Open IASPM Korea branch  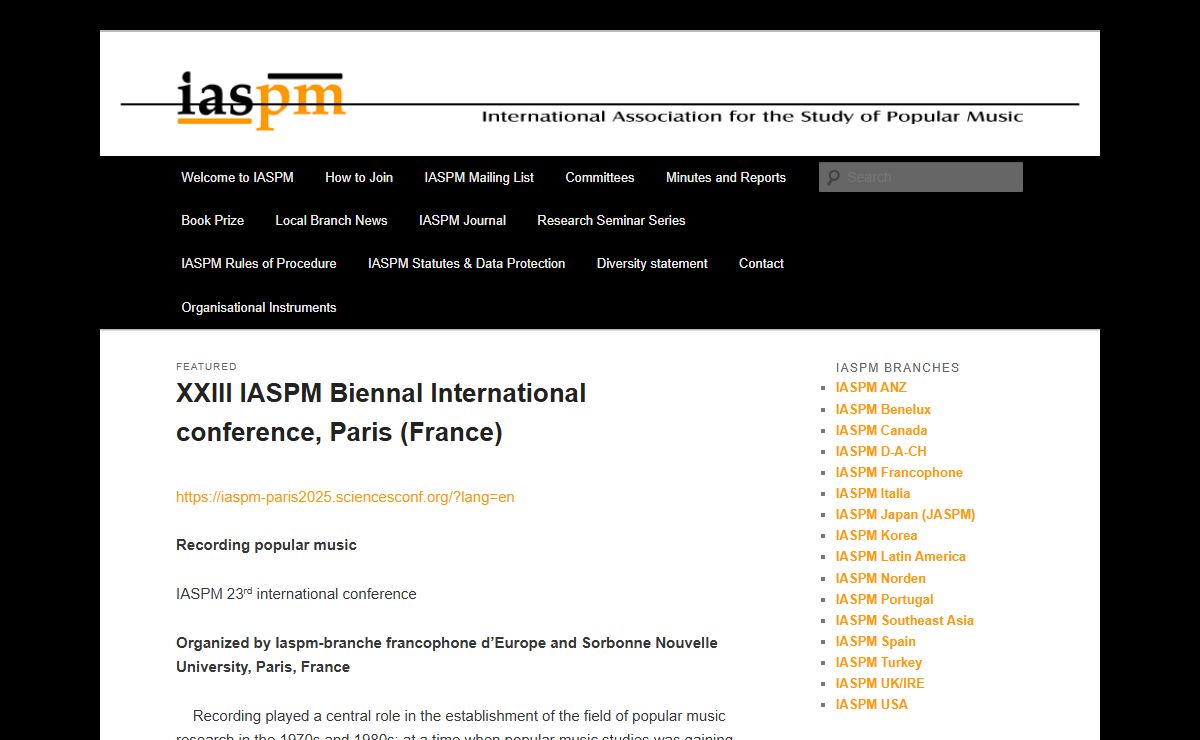point(876,535)
